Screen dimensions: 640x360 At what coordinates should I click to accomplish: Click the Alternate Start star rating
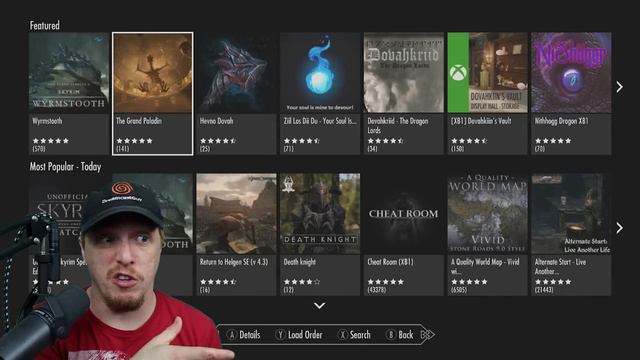click(x=553, y=282)
